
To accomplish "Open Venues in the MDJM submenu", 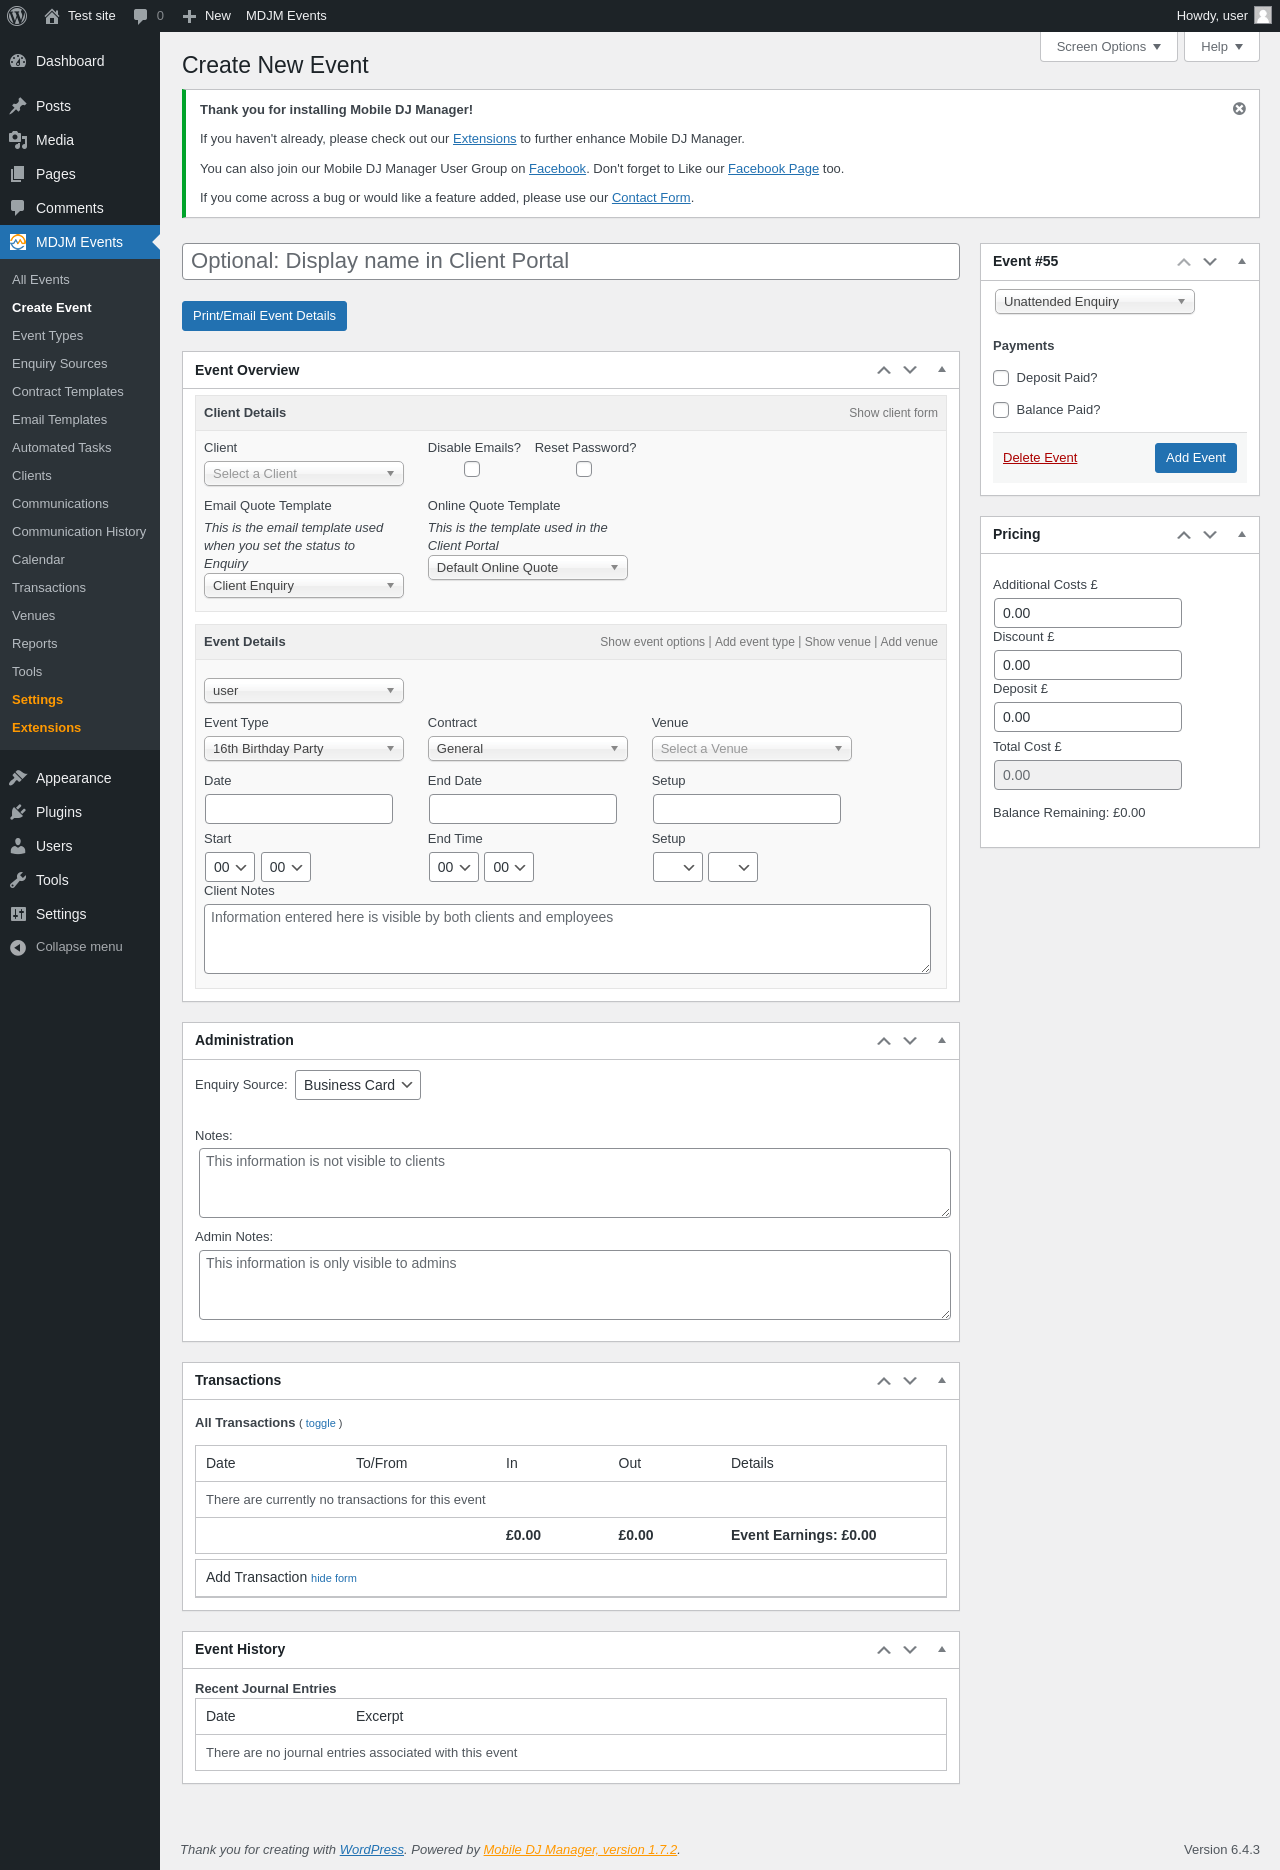I will (34, 616).
